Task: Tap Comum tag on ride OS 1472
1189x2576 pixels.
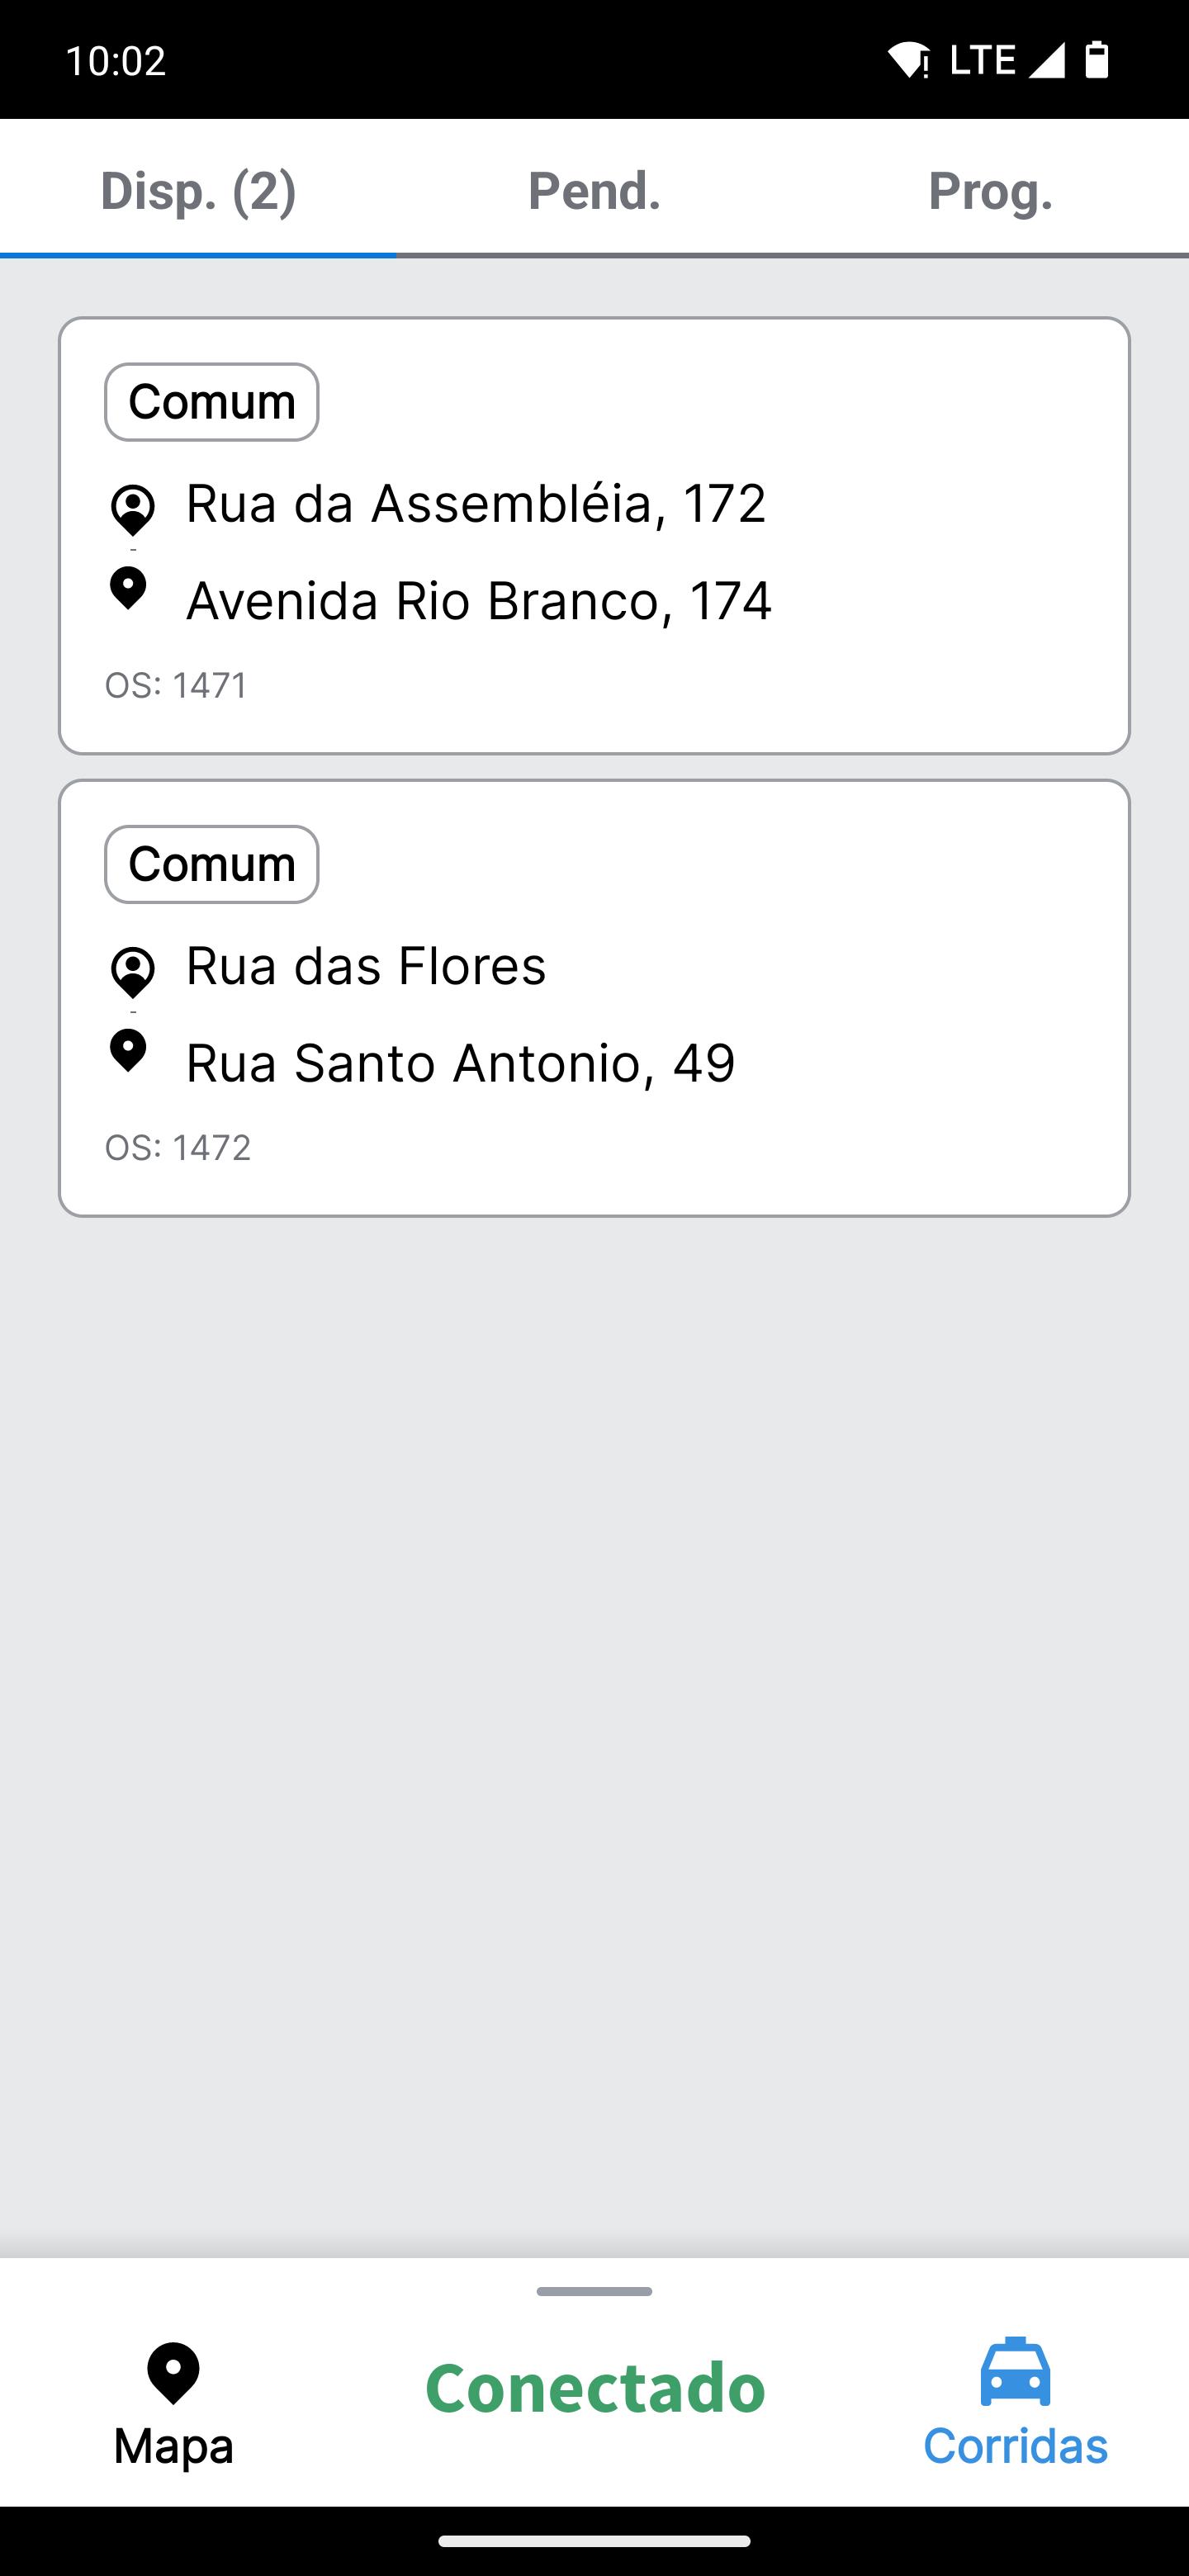Action: click(212, 864)
